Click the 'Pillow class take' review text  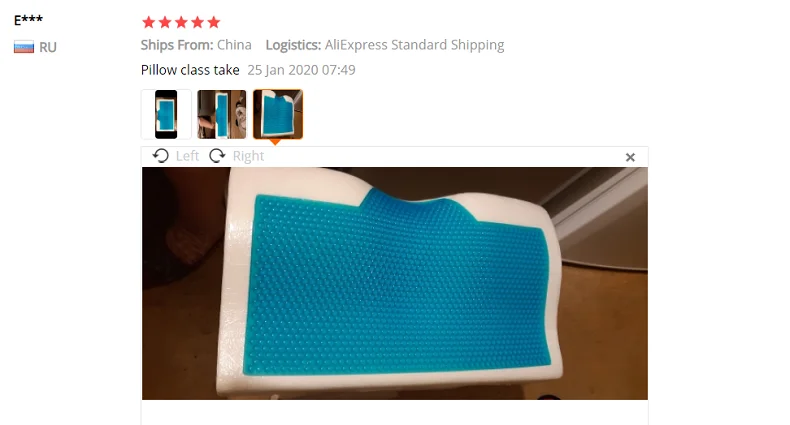click(x=190, y=70)
